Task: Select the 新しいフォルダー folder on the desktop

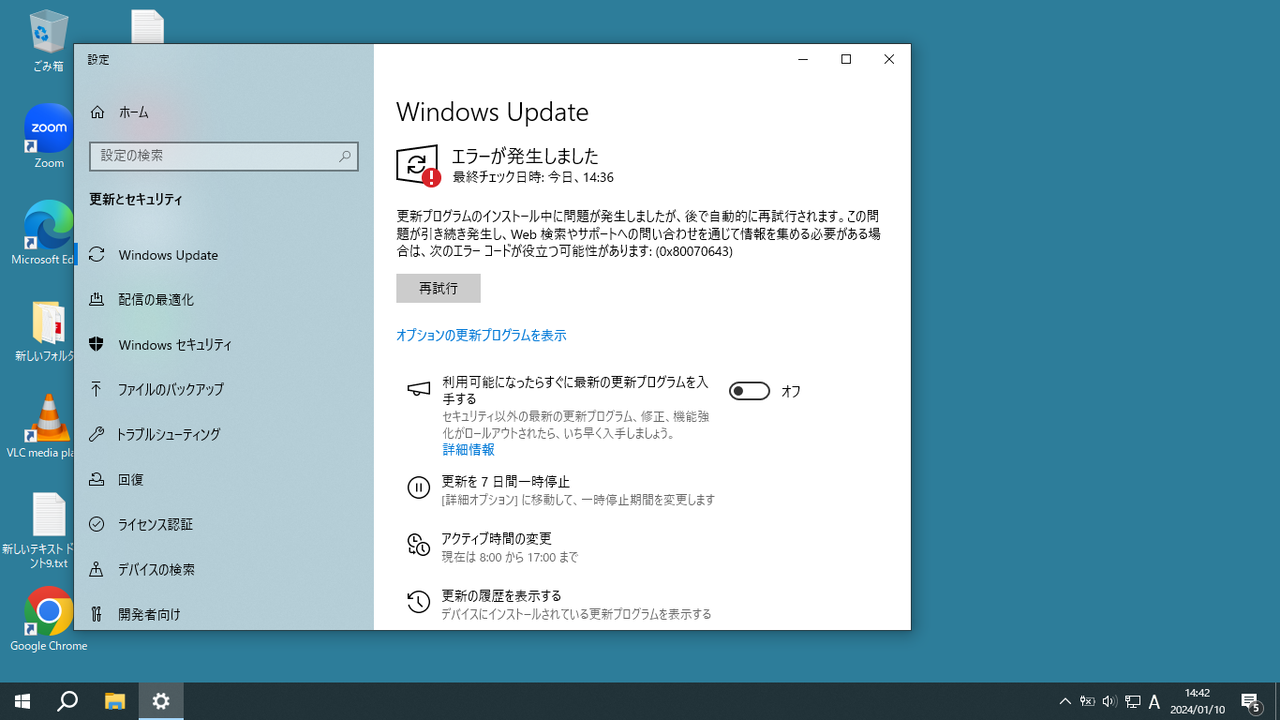Action: click(x=46, y=331)
